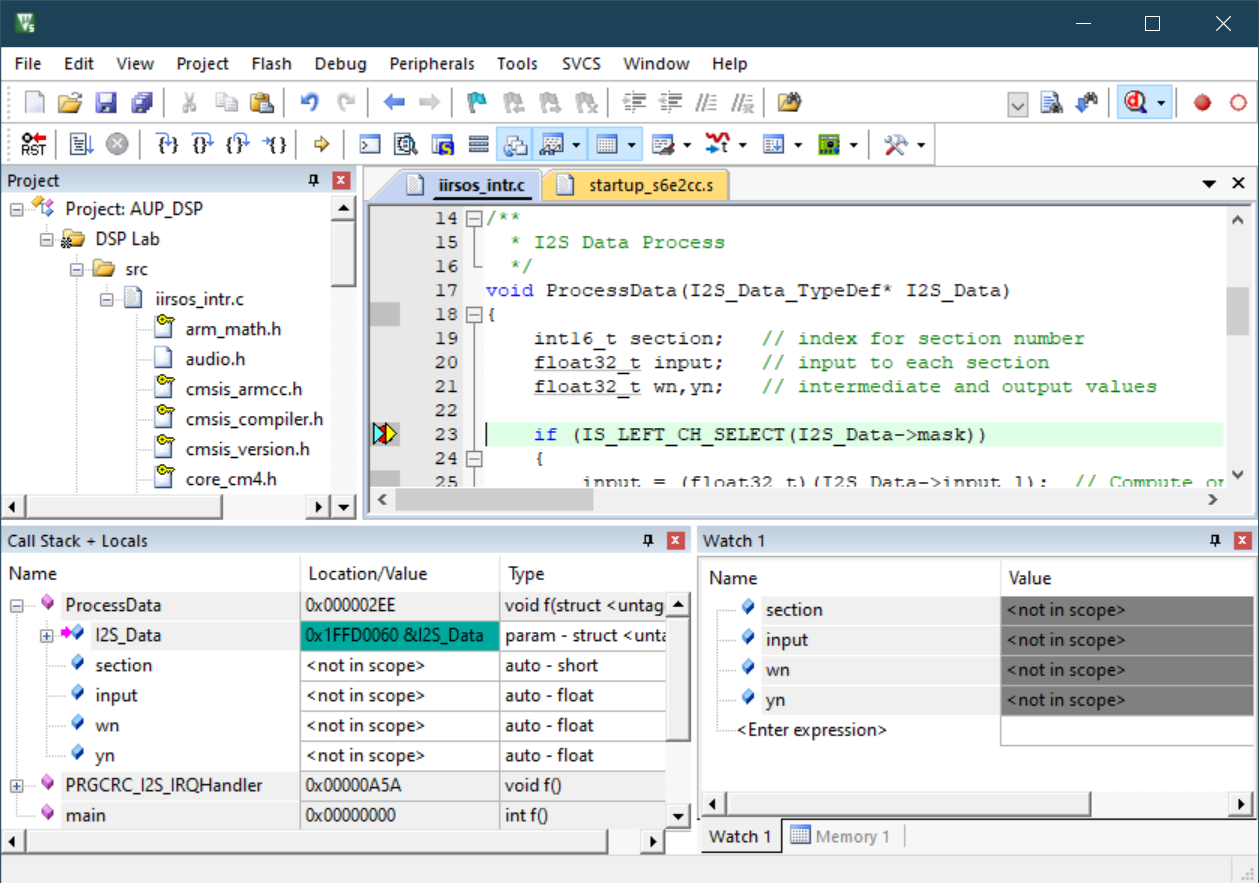The width and height of the screenshot is (1259, 883).
Task: Close the Watch 1 panel
Action: 1243,541
